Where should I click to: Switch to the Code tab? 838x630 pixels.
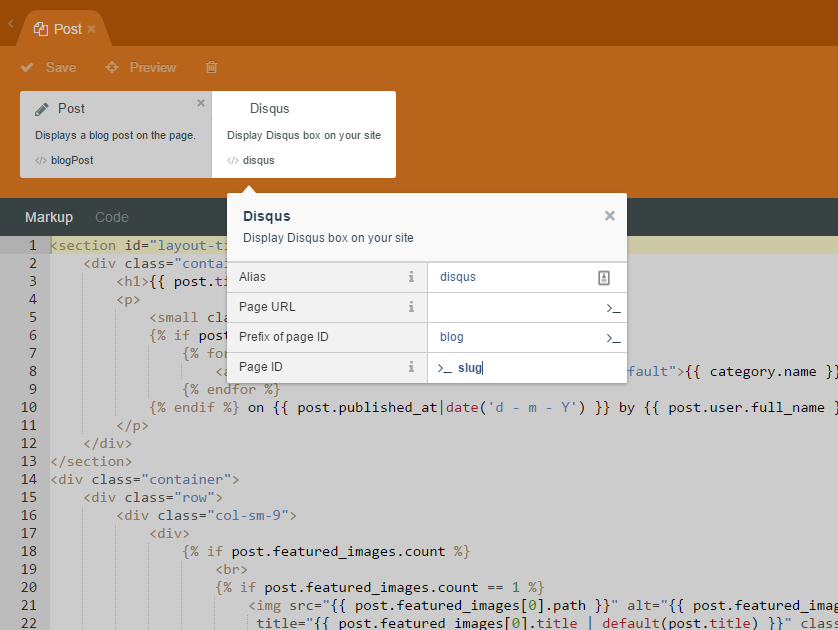(112, 217)
